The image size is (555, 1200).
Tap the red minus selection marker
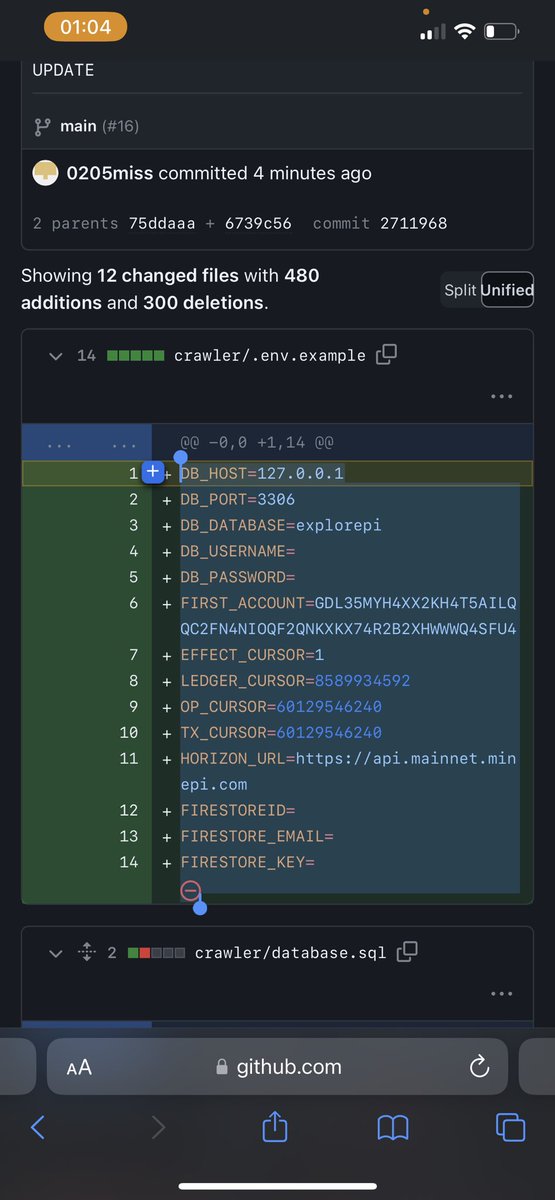(x=189, y=890)
